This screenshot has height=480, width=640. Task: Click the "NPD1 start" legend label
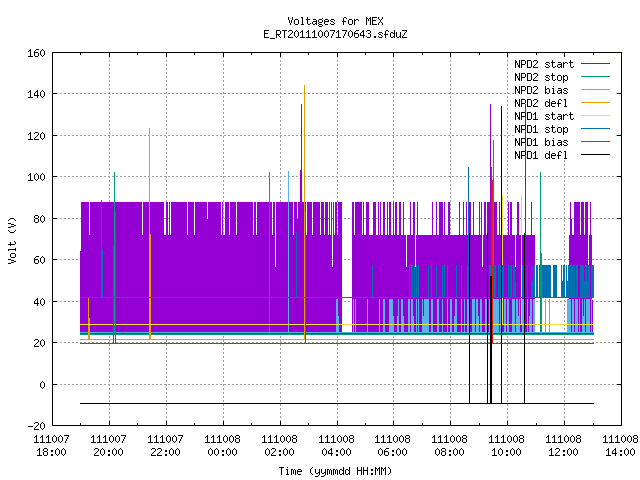point(544,116)
